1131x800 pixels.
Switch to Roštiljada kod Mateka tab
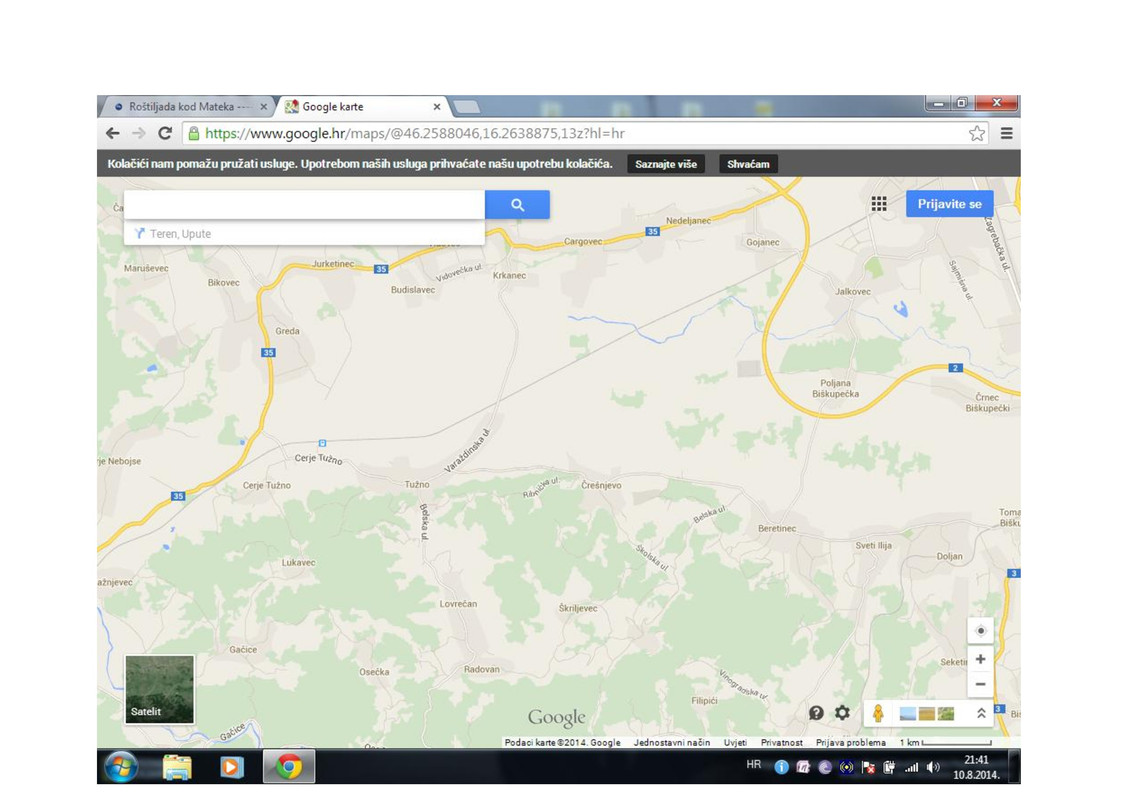188,107
